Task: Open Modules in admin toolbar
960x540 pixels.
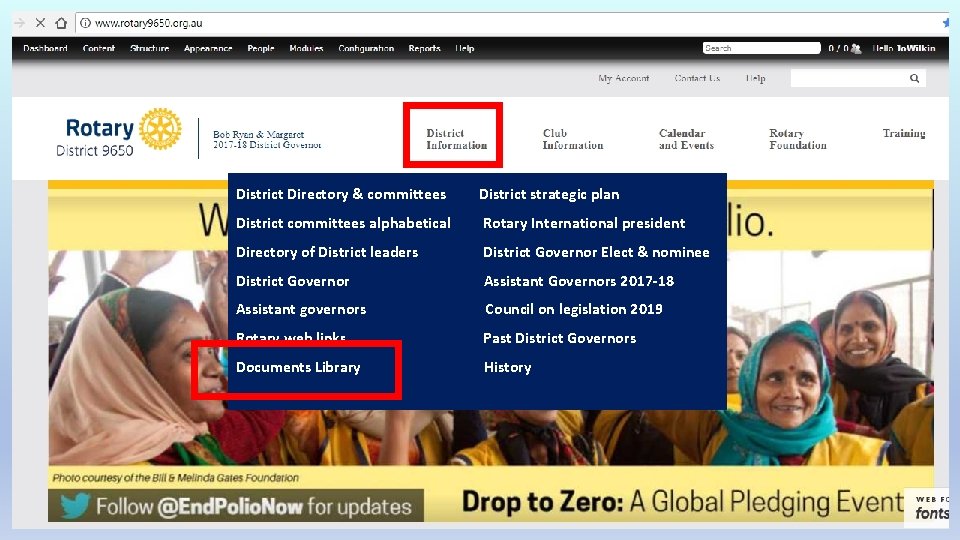Action: [x=306, y=48]
